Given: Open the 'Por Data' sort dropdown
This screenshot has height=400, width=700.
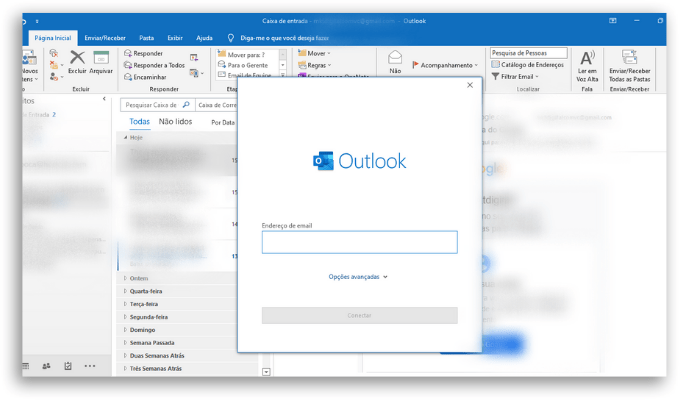Looking at the screenshot, I should point(223,122).
